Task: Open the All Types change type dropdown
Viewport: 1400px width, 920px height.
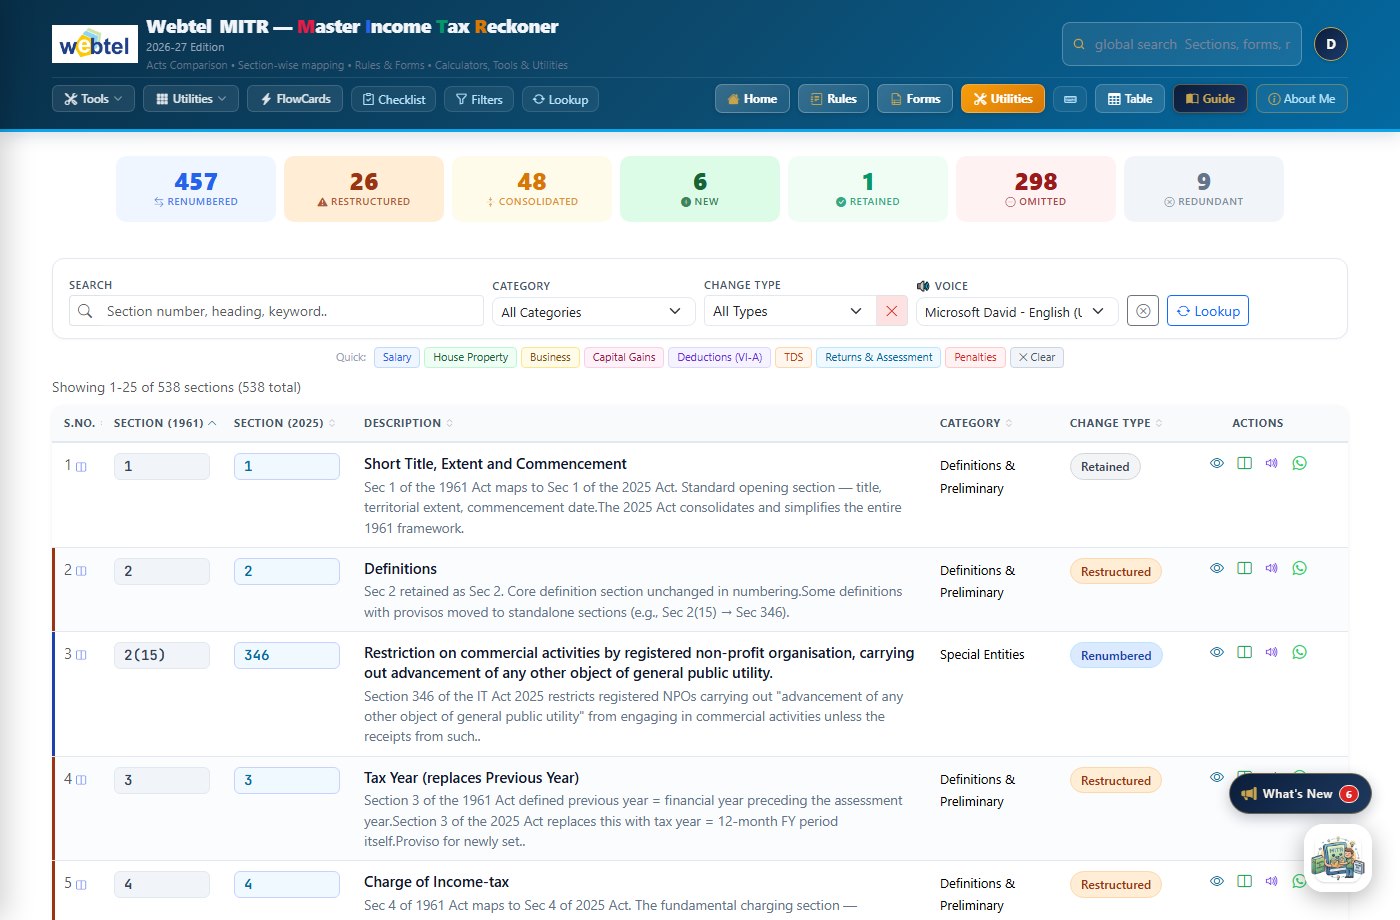Action: pyautogui.click(x=790, y=311)
